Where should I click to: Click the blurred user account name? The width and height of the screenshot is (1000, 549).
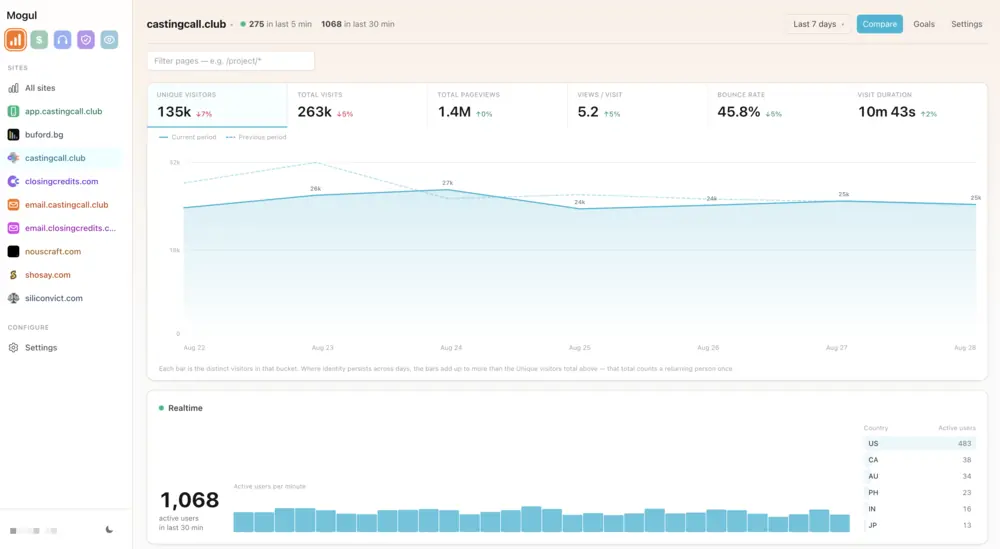click(x=33, y=531)
